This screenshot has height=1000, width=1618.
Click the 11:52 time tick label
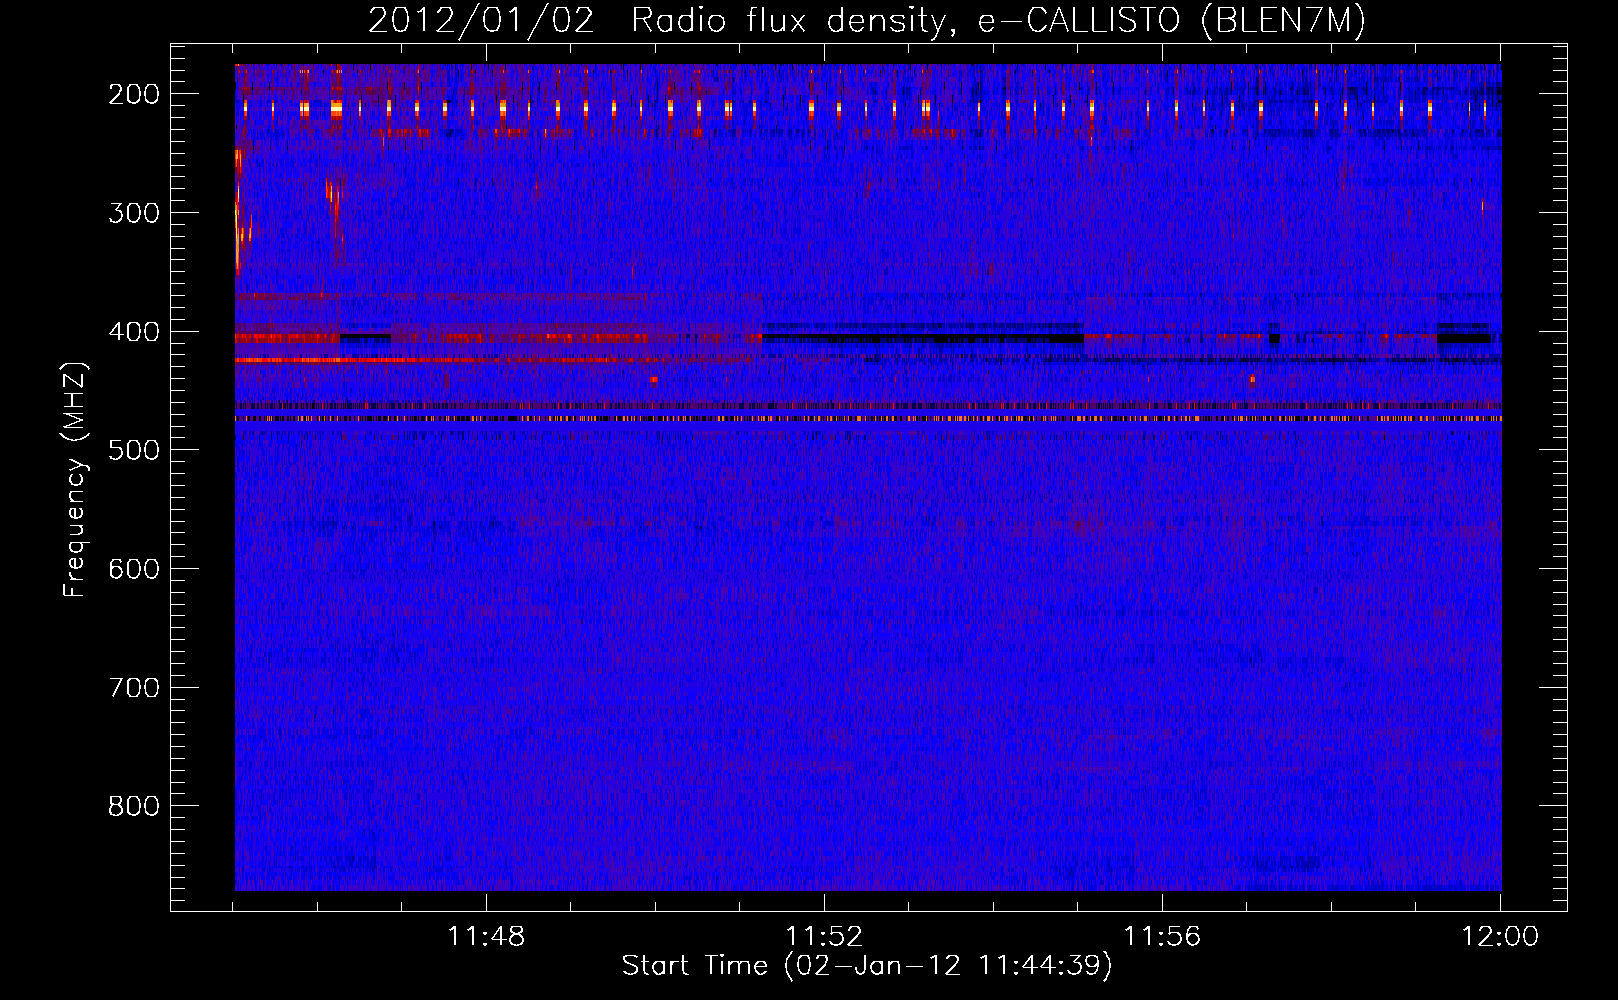824,937
